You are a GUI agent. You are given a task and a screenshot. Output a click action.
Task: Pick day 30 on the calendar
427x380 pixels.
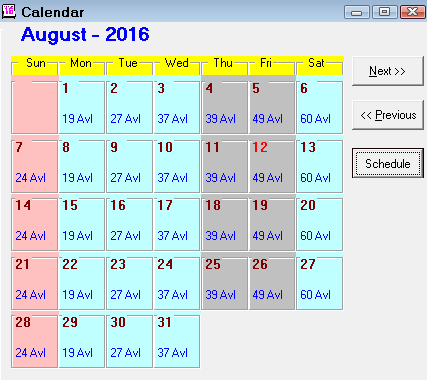(129, 341)
